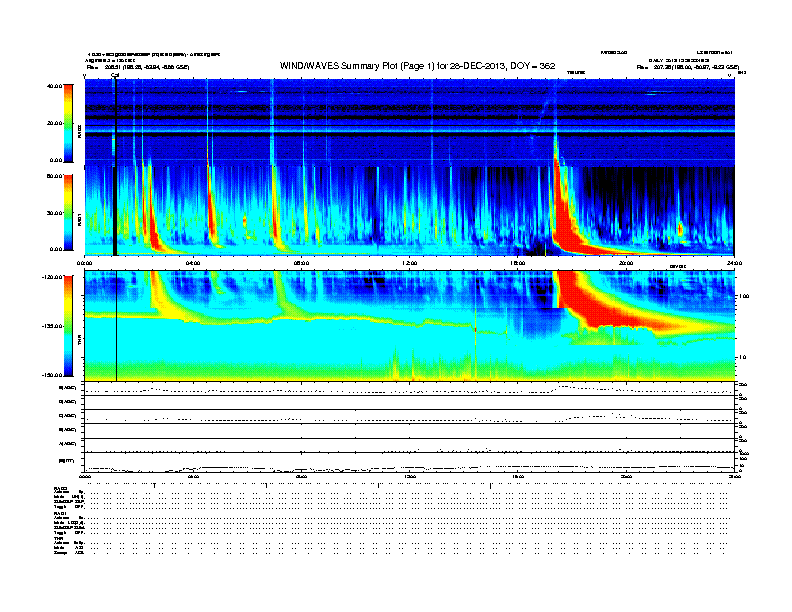The height and width of the screenshot is (612, 792).
Task: Click 20:00 tick below the RAD1 spectrogram
Action: 626,264
